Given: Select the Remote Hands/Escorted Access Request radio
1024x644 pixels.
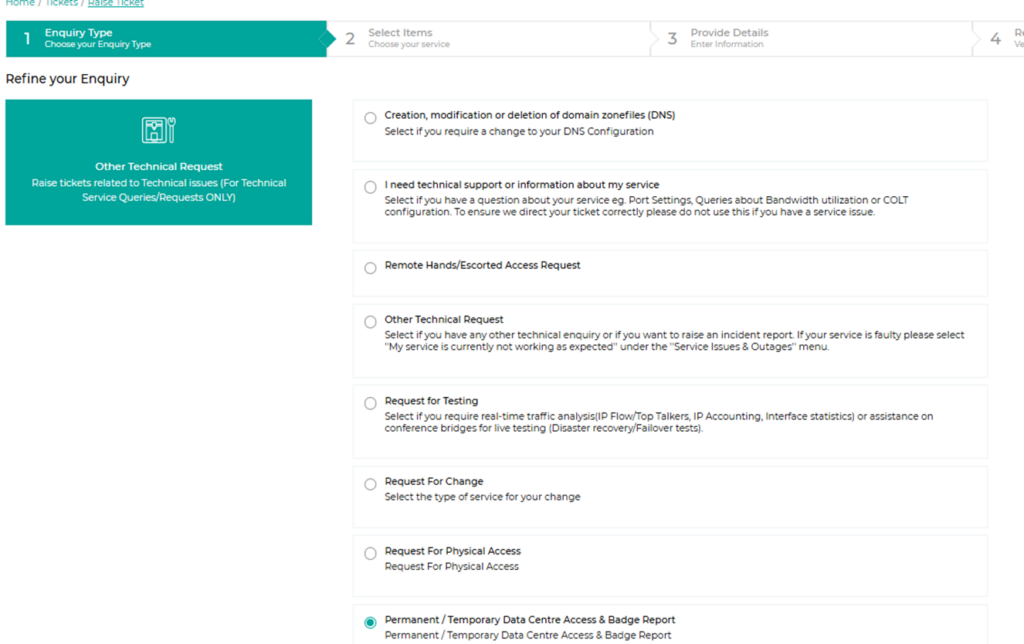Looking at the screenshot, I should click(x=370, y=268).
